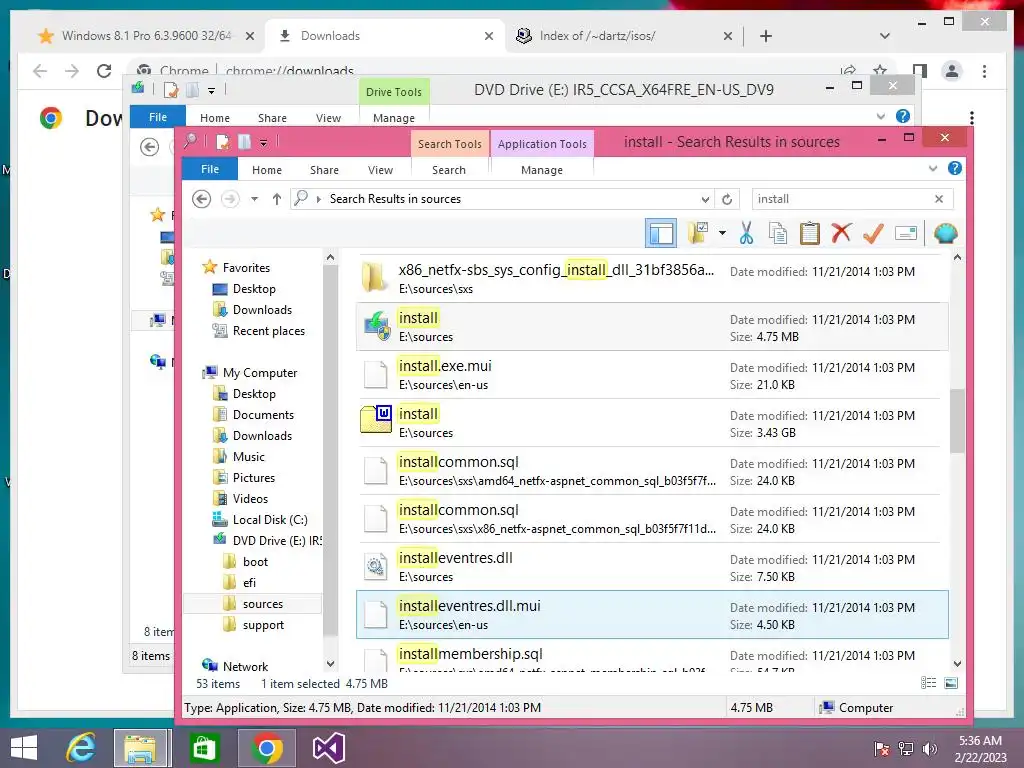
Task: Clear the install search text
Action: [939, 199]
